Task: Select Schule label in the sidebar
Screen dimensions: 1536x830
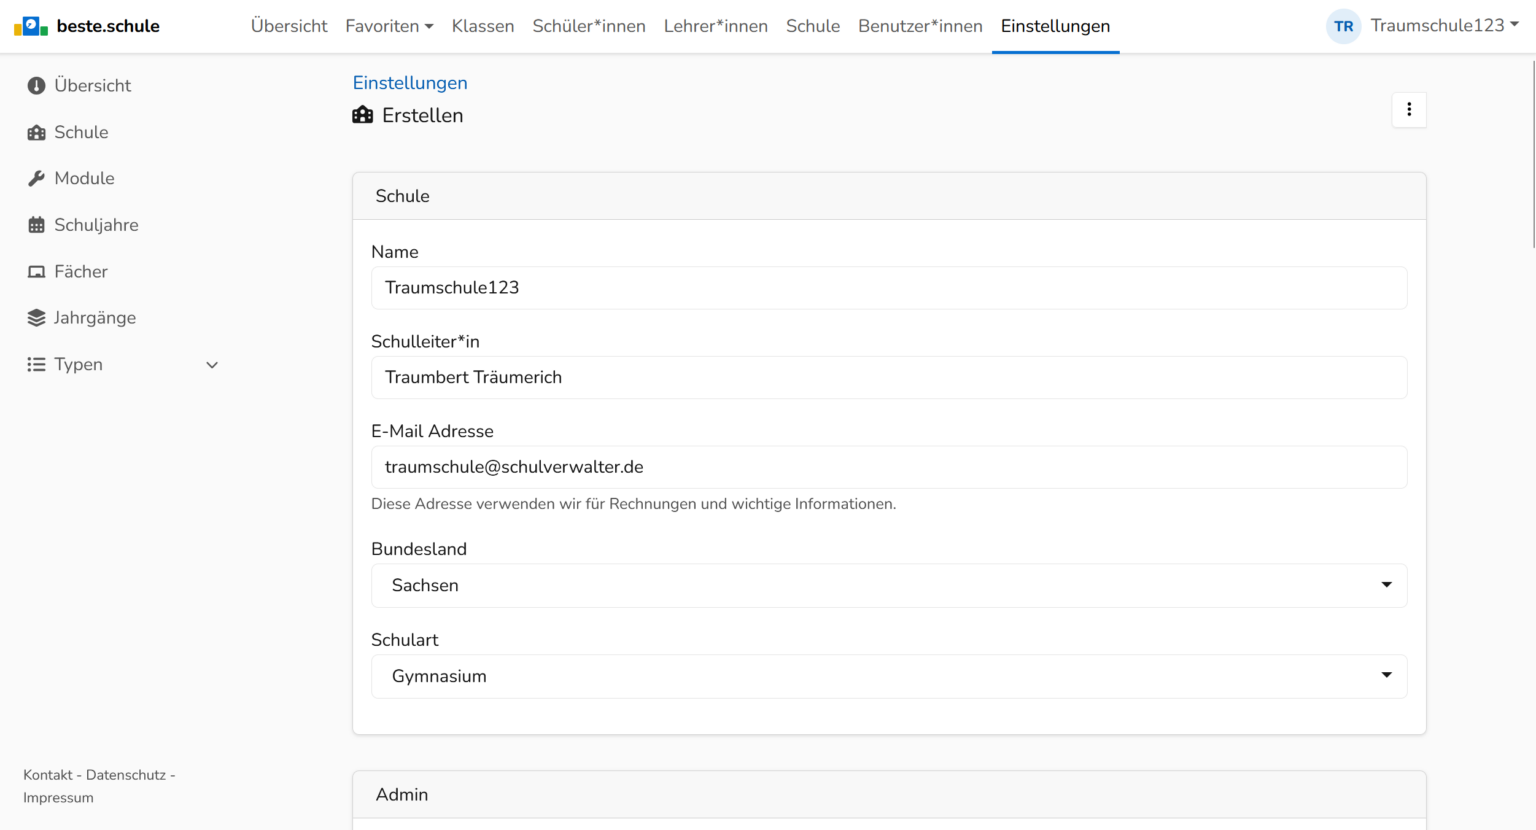Action: coord(81,132)
